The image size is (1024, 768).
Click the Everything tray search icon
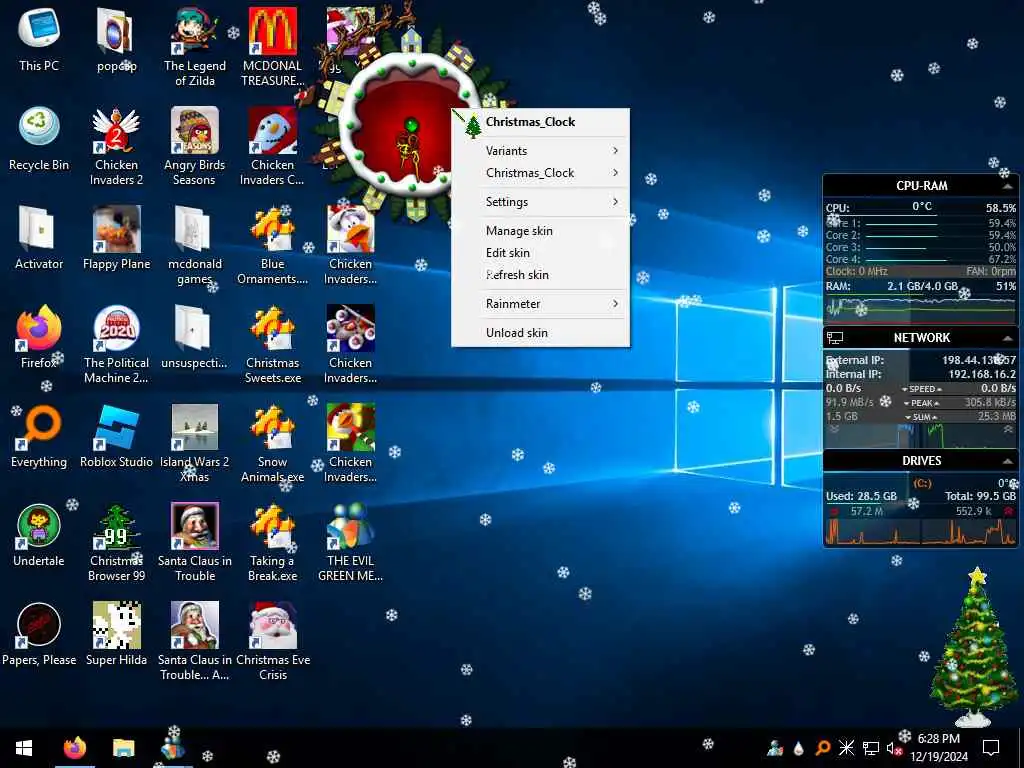pos(823,748)
